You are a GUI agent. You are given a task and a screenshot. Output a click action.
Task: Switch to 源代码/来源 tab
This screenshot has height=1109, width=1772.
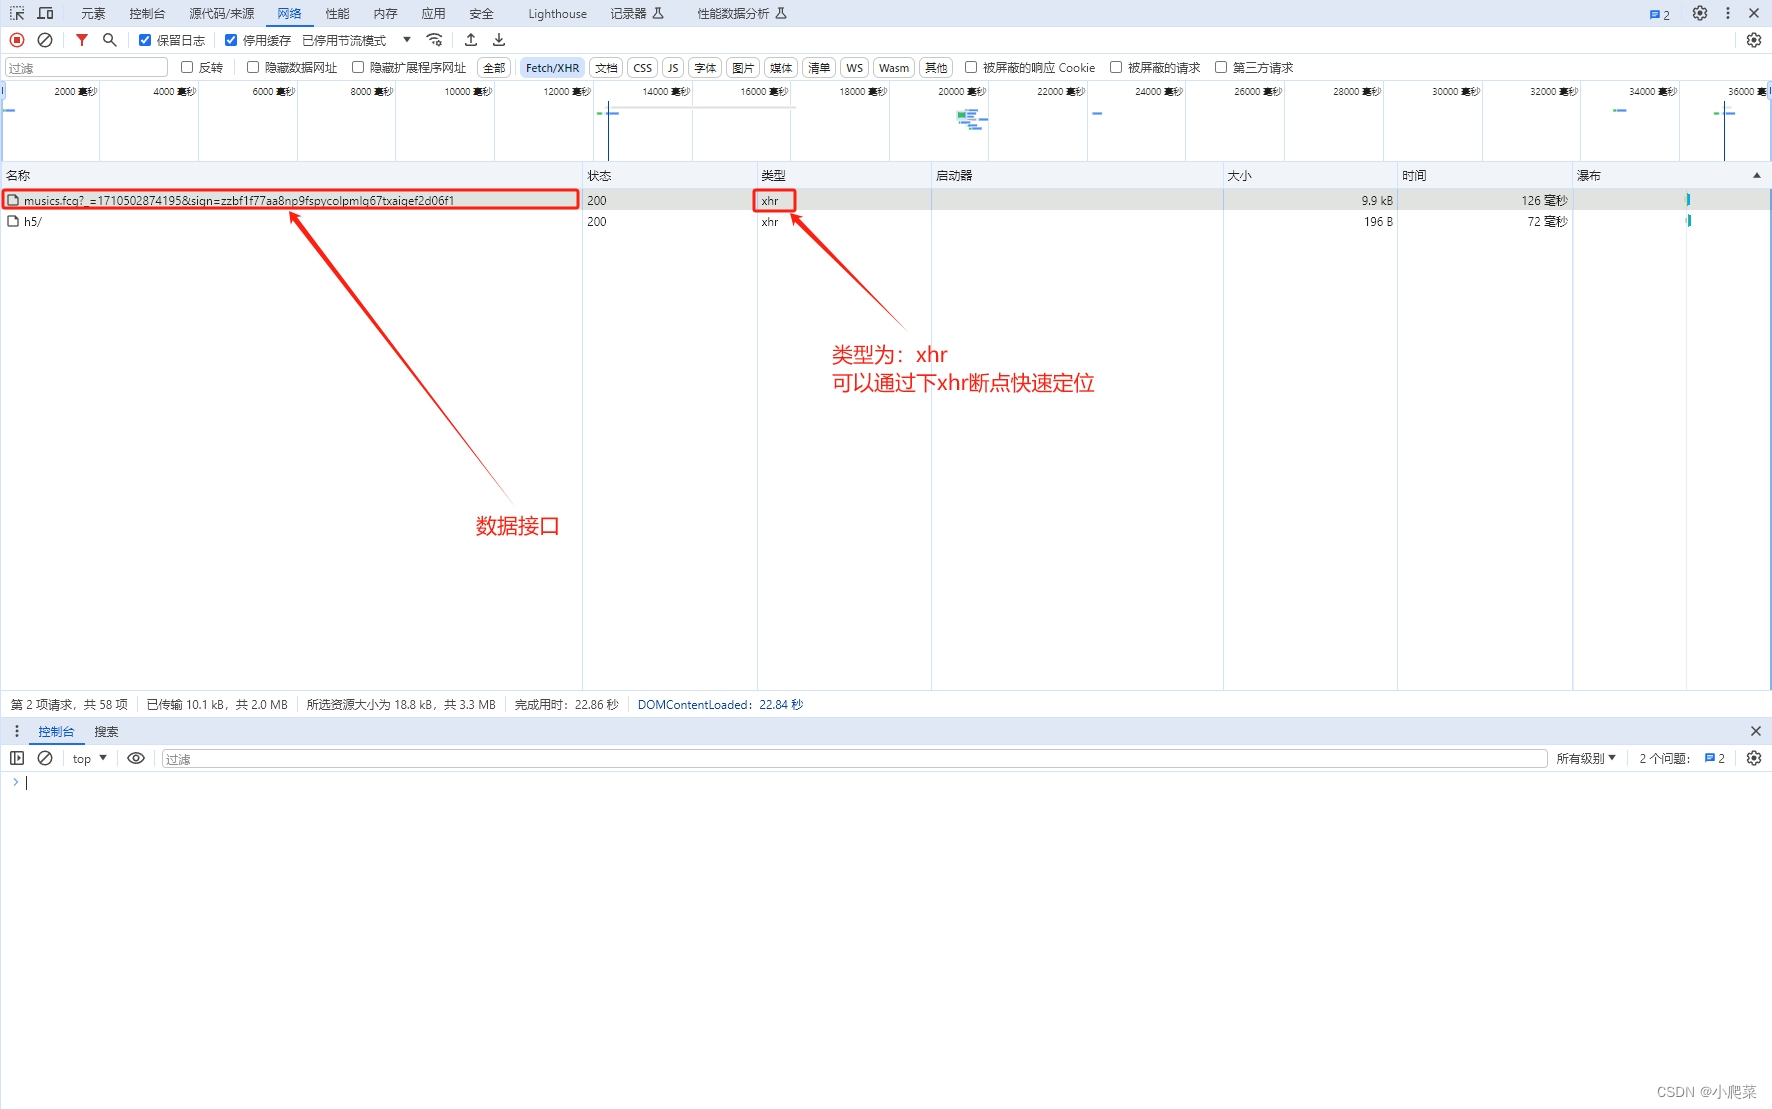click(x=221, y=13)
